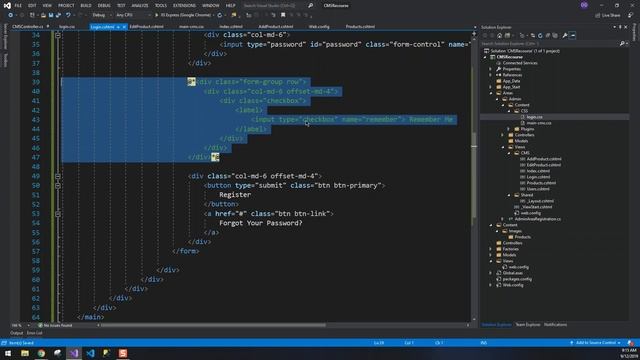Click the purple Visual Studio taskbar icon
The image size is (640, 360).
click(74, 353)
